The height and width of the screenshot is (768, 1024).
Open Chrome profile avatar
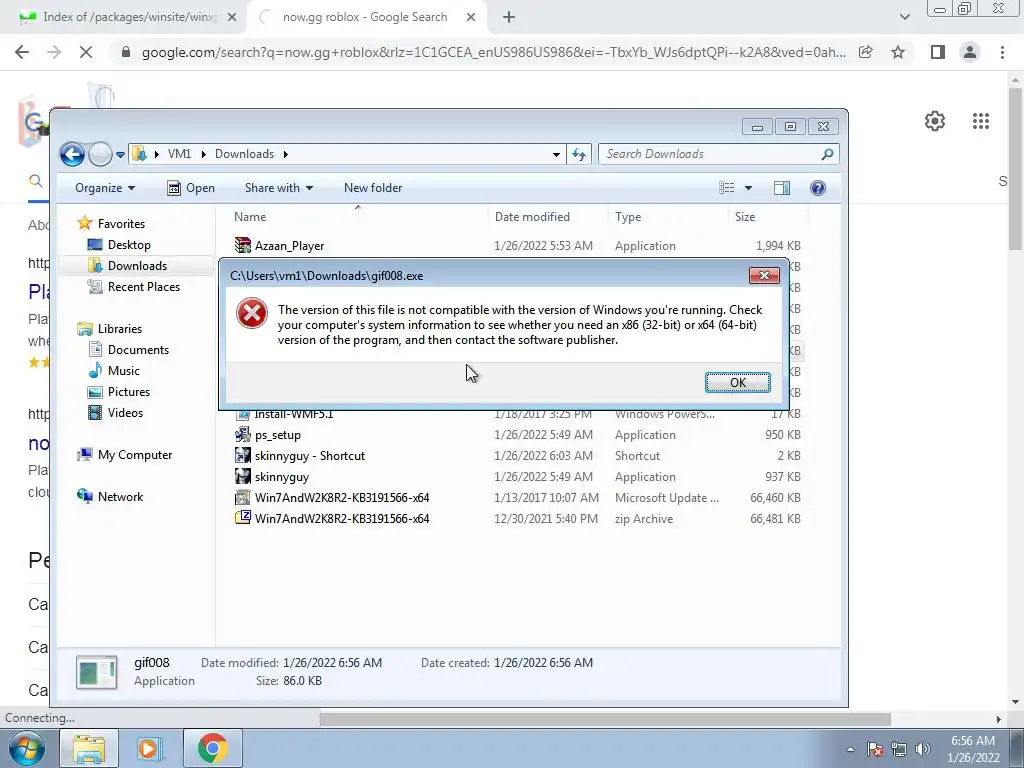(970, 52)
